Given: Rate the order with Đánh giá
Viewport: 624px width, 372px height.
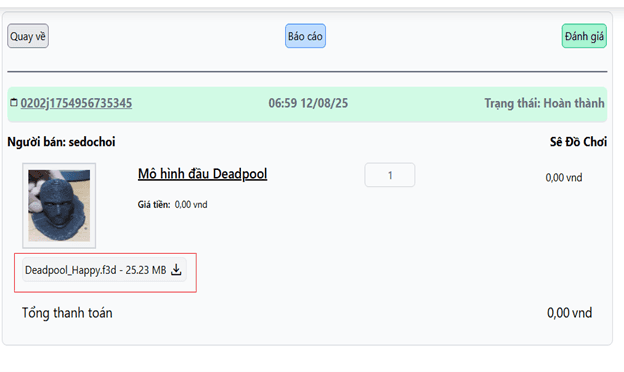Looking at the screenshot, I should [x=584, y=36].
